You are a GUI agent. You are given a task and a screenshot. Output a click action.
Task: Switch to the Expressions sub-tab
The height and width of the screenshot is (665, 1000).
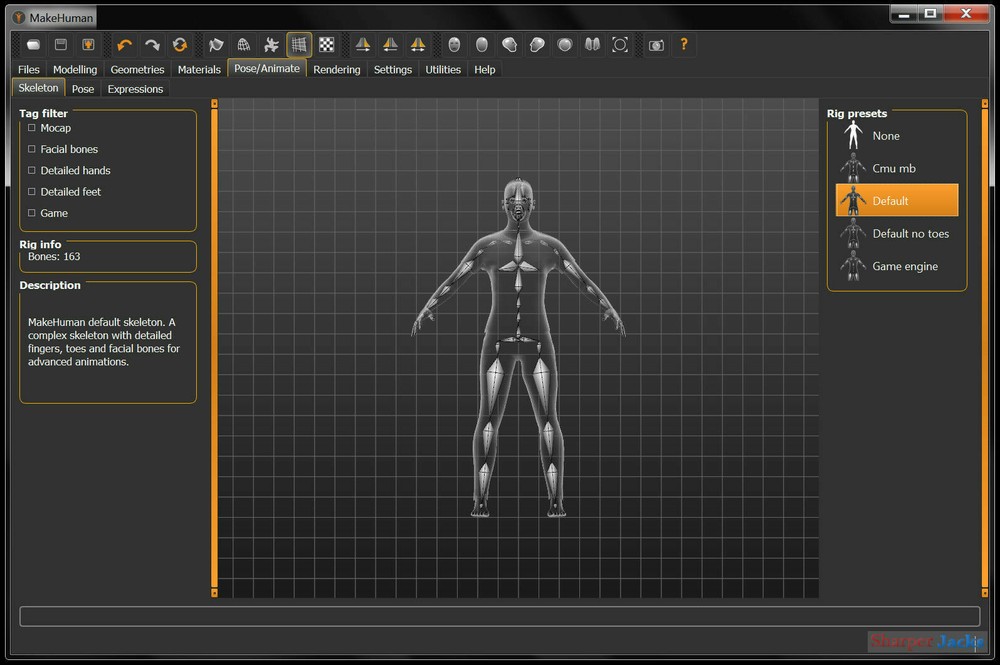coord(135,89)
